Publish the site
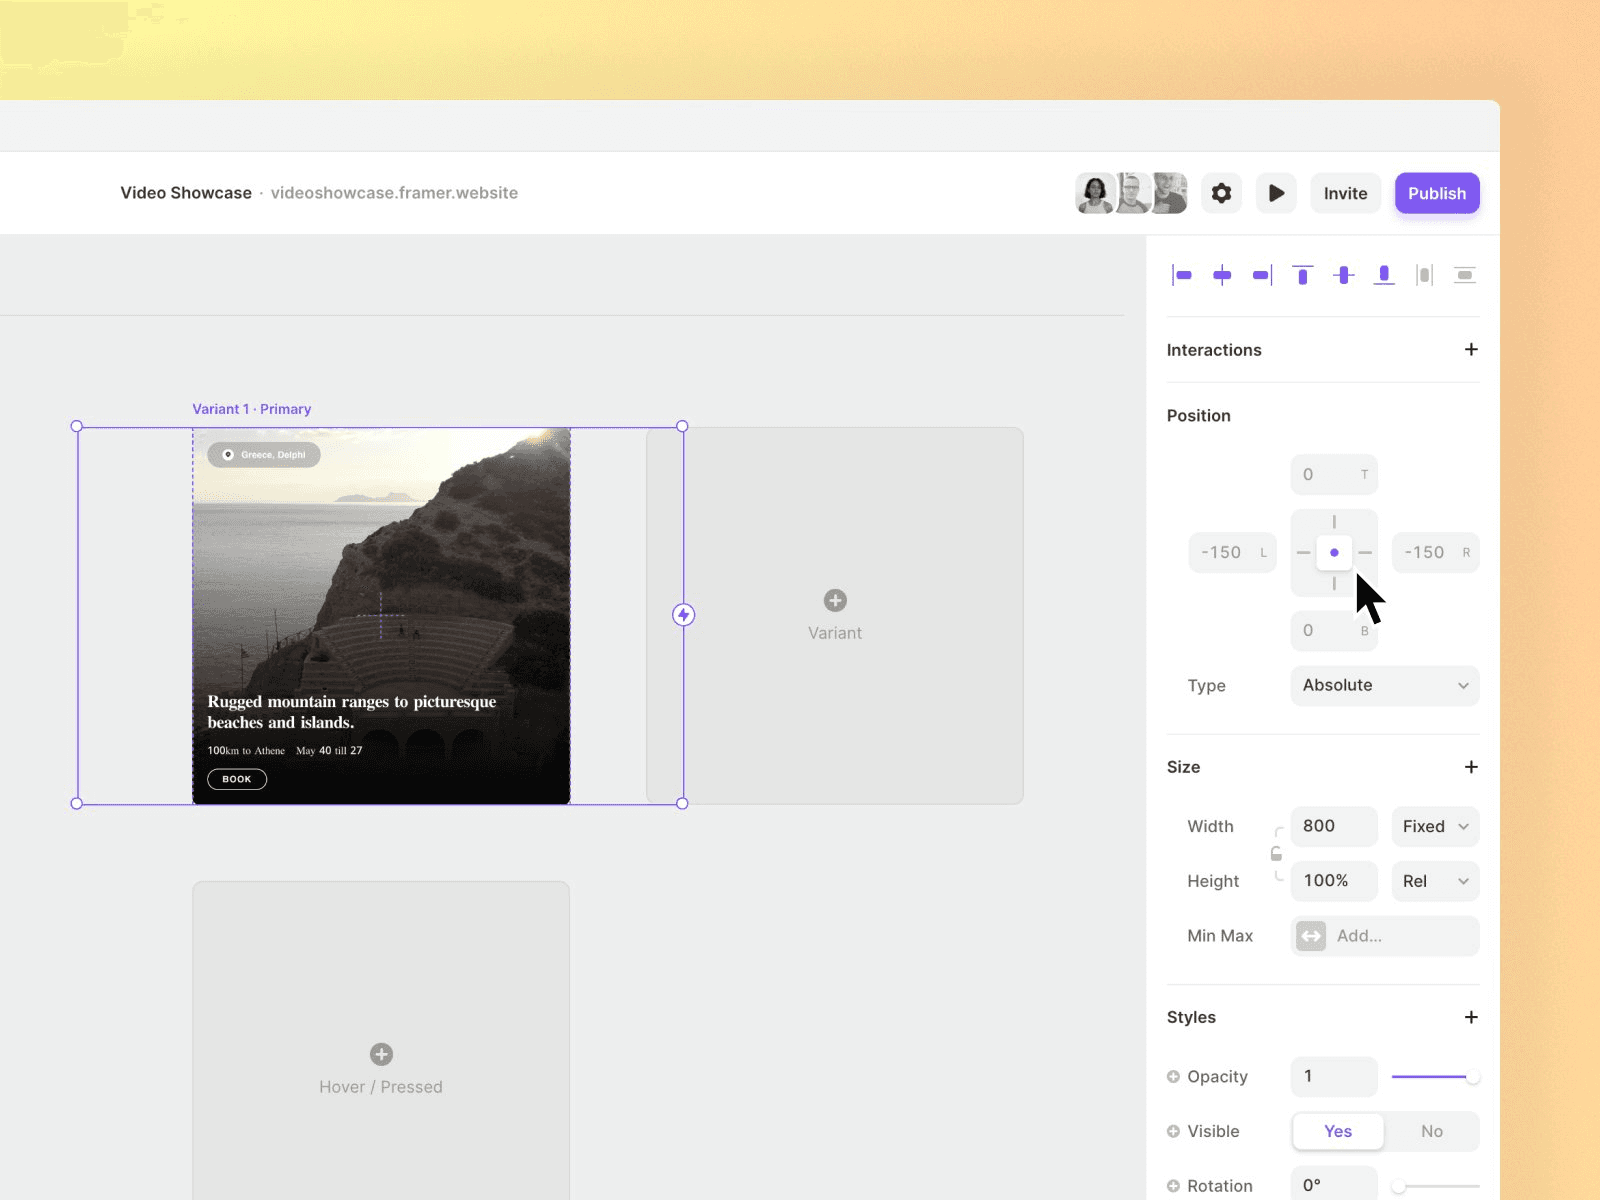1600x1200 pixels. [1437, 193]
